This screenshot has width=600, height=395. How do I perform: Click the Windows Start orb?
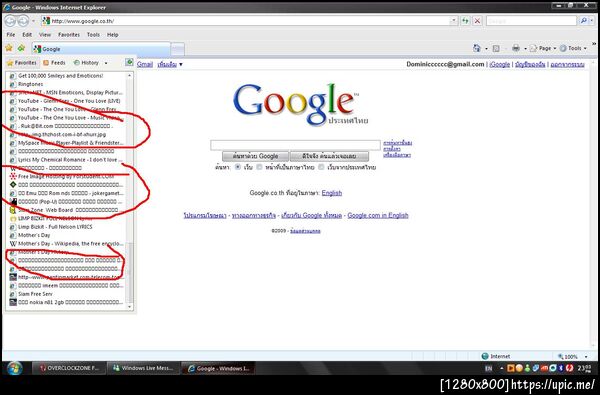pos(15,368)
